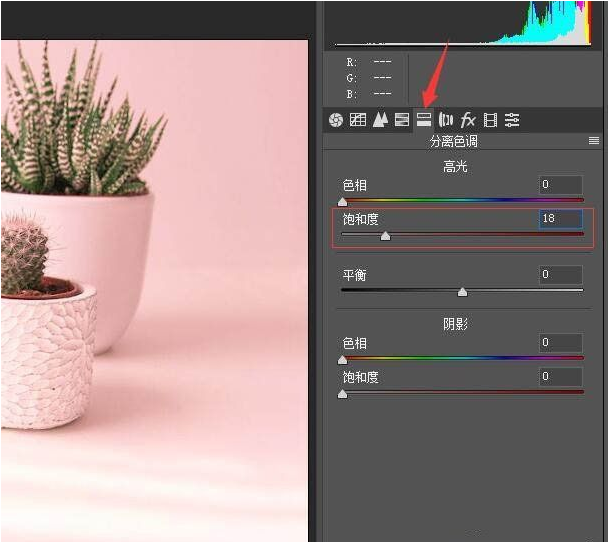Select the Split Toning panel icon
The height and width of the screenshot is (542, 608).
pos(424,120)
